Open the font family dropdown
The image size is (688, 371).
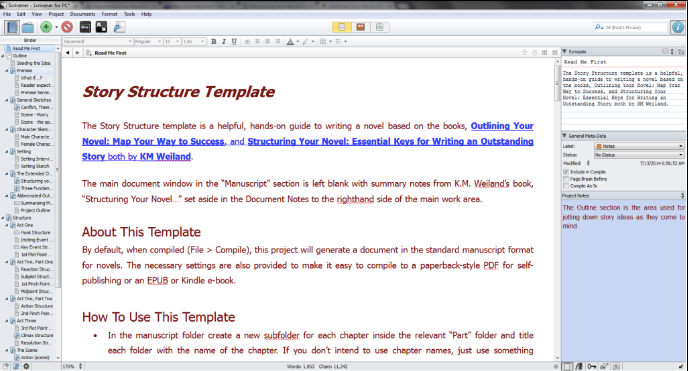coord(97,41)
